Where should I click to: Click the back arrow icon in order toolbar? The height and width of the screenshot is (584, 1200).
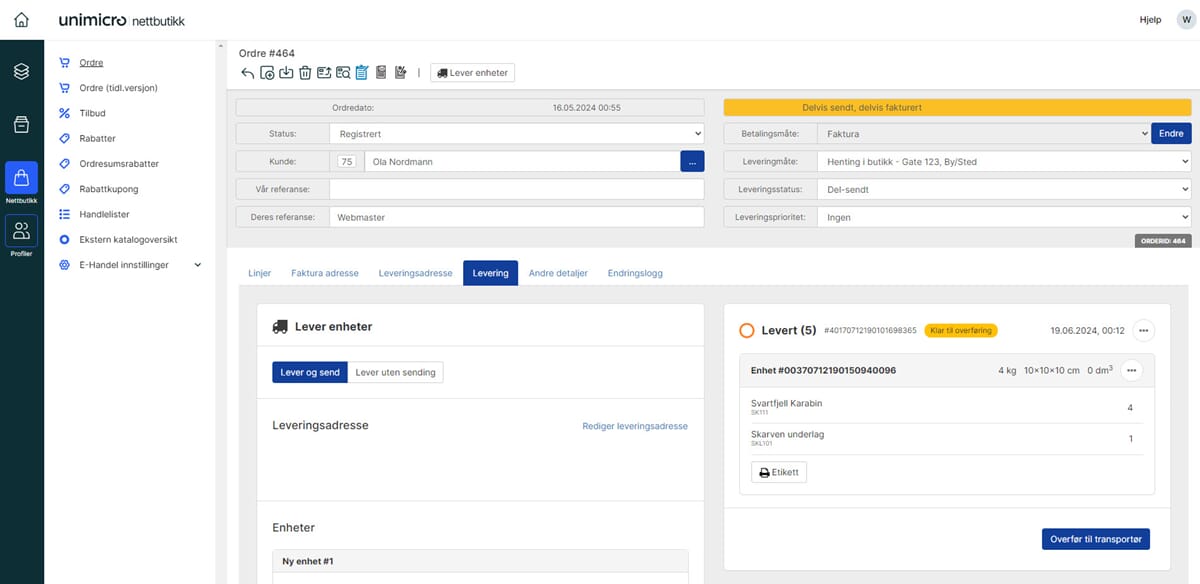(248, 73)
